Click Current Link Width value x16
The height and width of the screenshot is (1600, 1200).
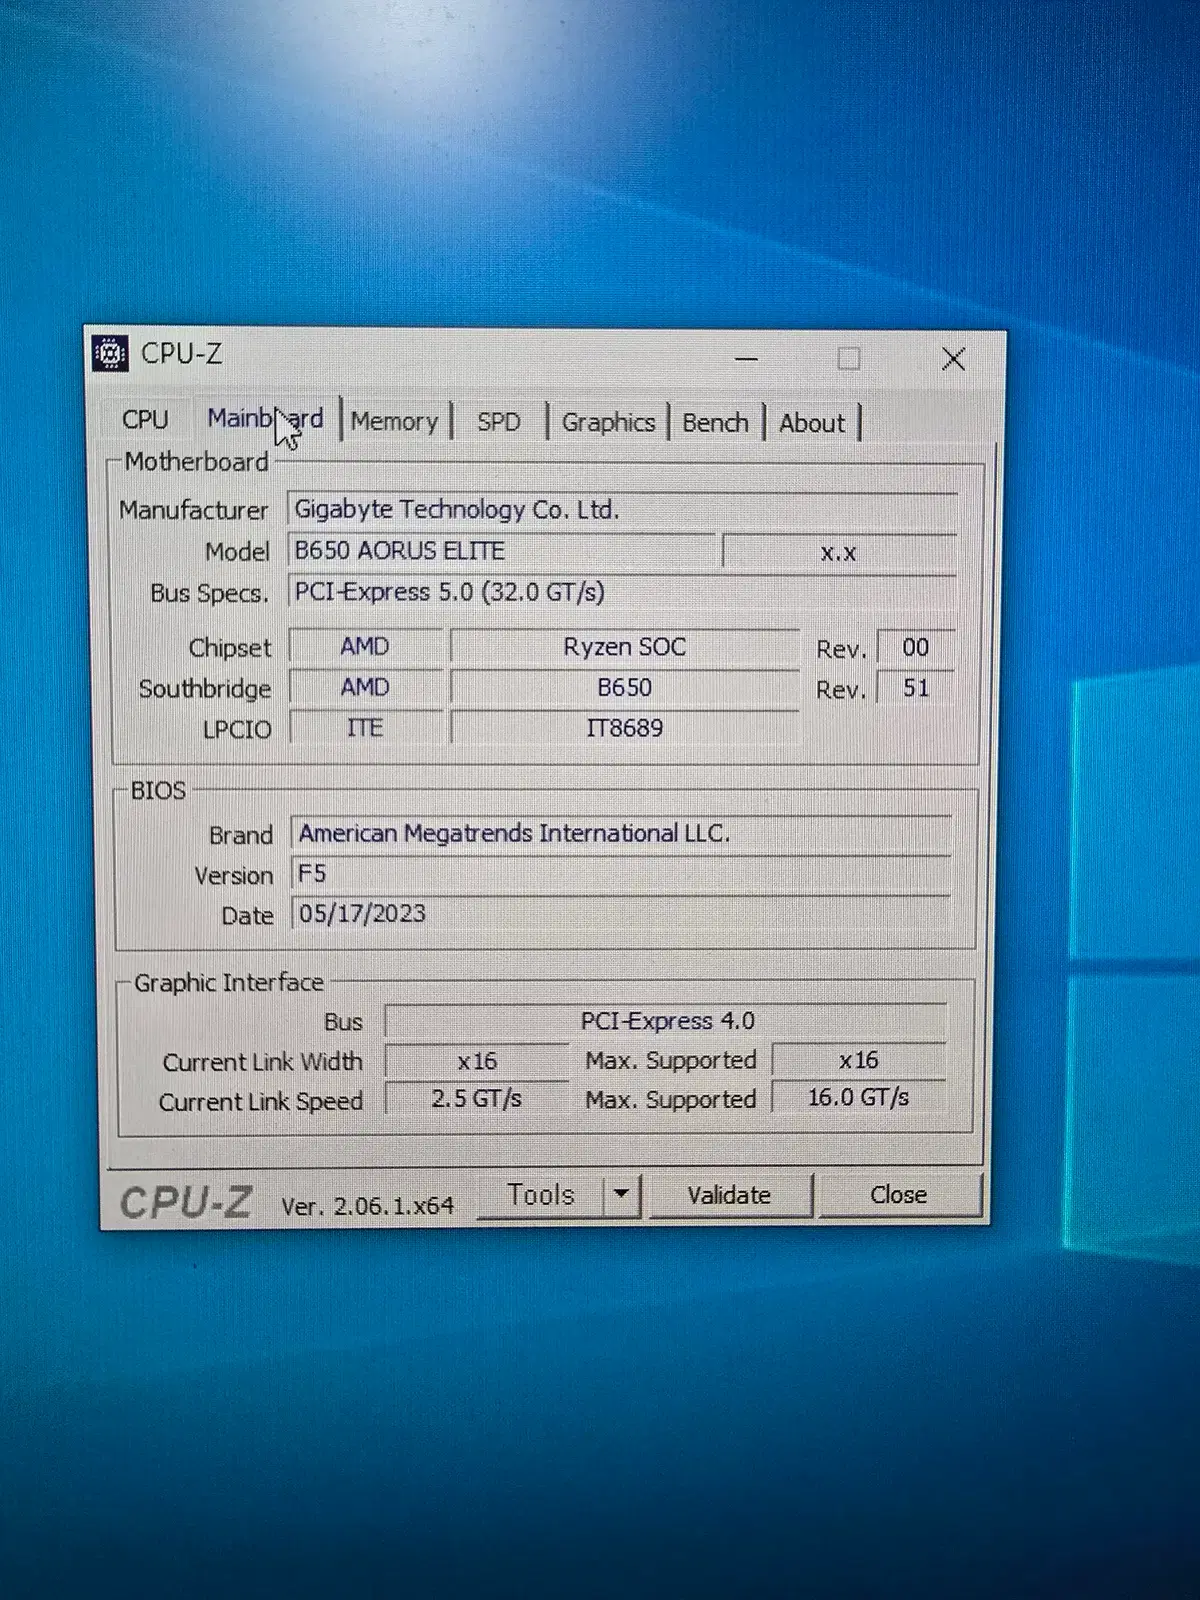point(477,1061)
